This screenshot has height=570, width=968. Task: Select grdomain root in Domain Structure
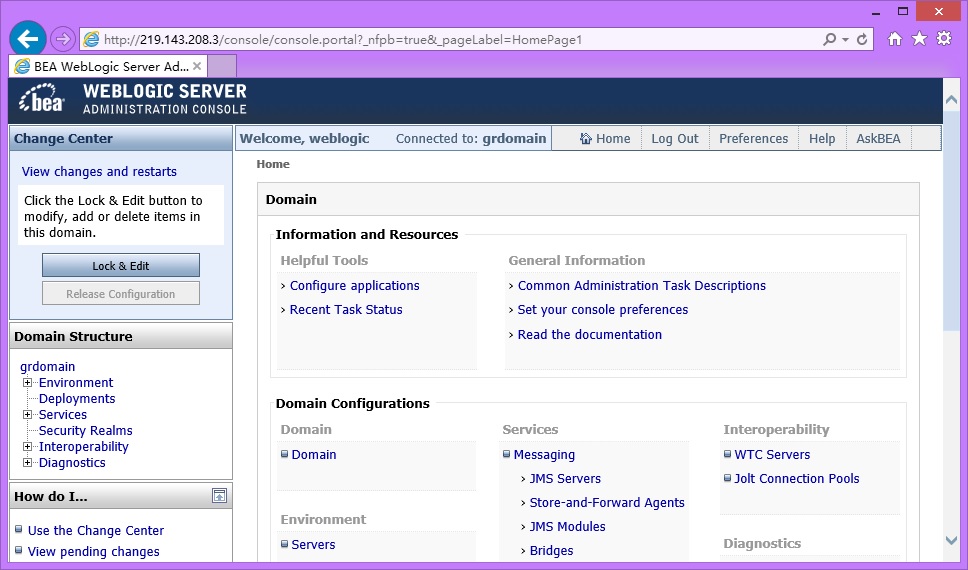click(x=48, y=367)
